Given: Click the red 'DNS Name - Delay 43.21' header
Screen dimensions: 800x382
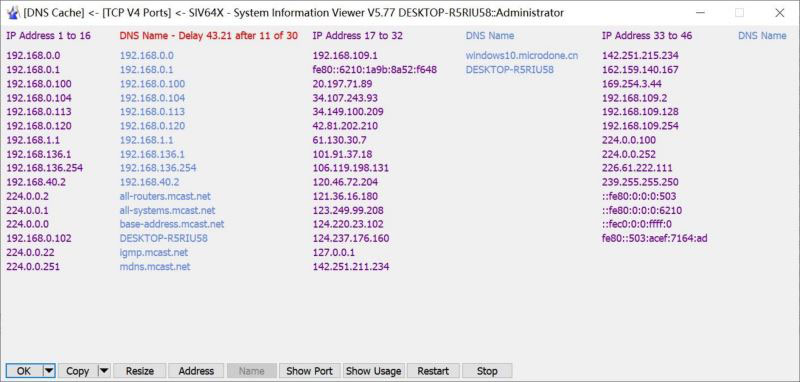Looking at the screenshot, I should click(209, 36).
